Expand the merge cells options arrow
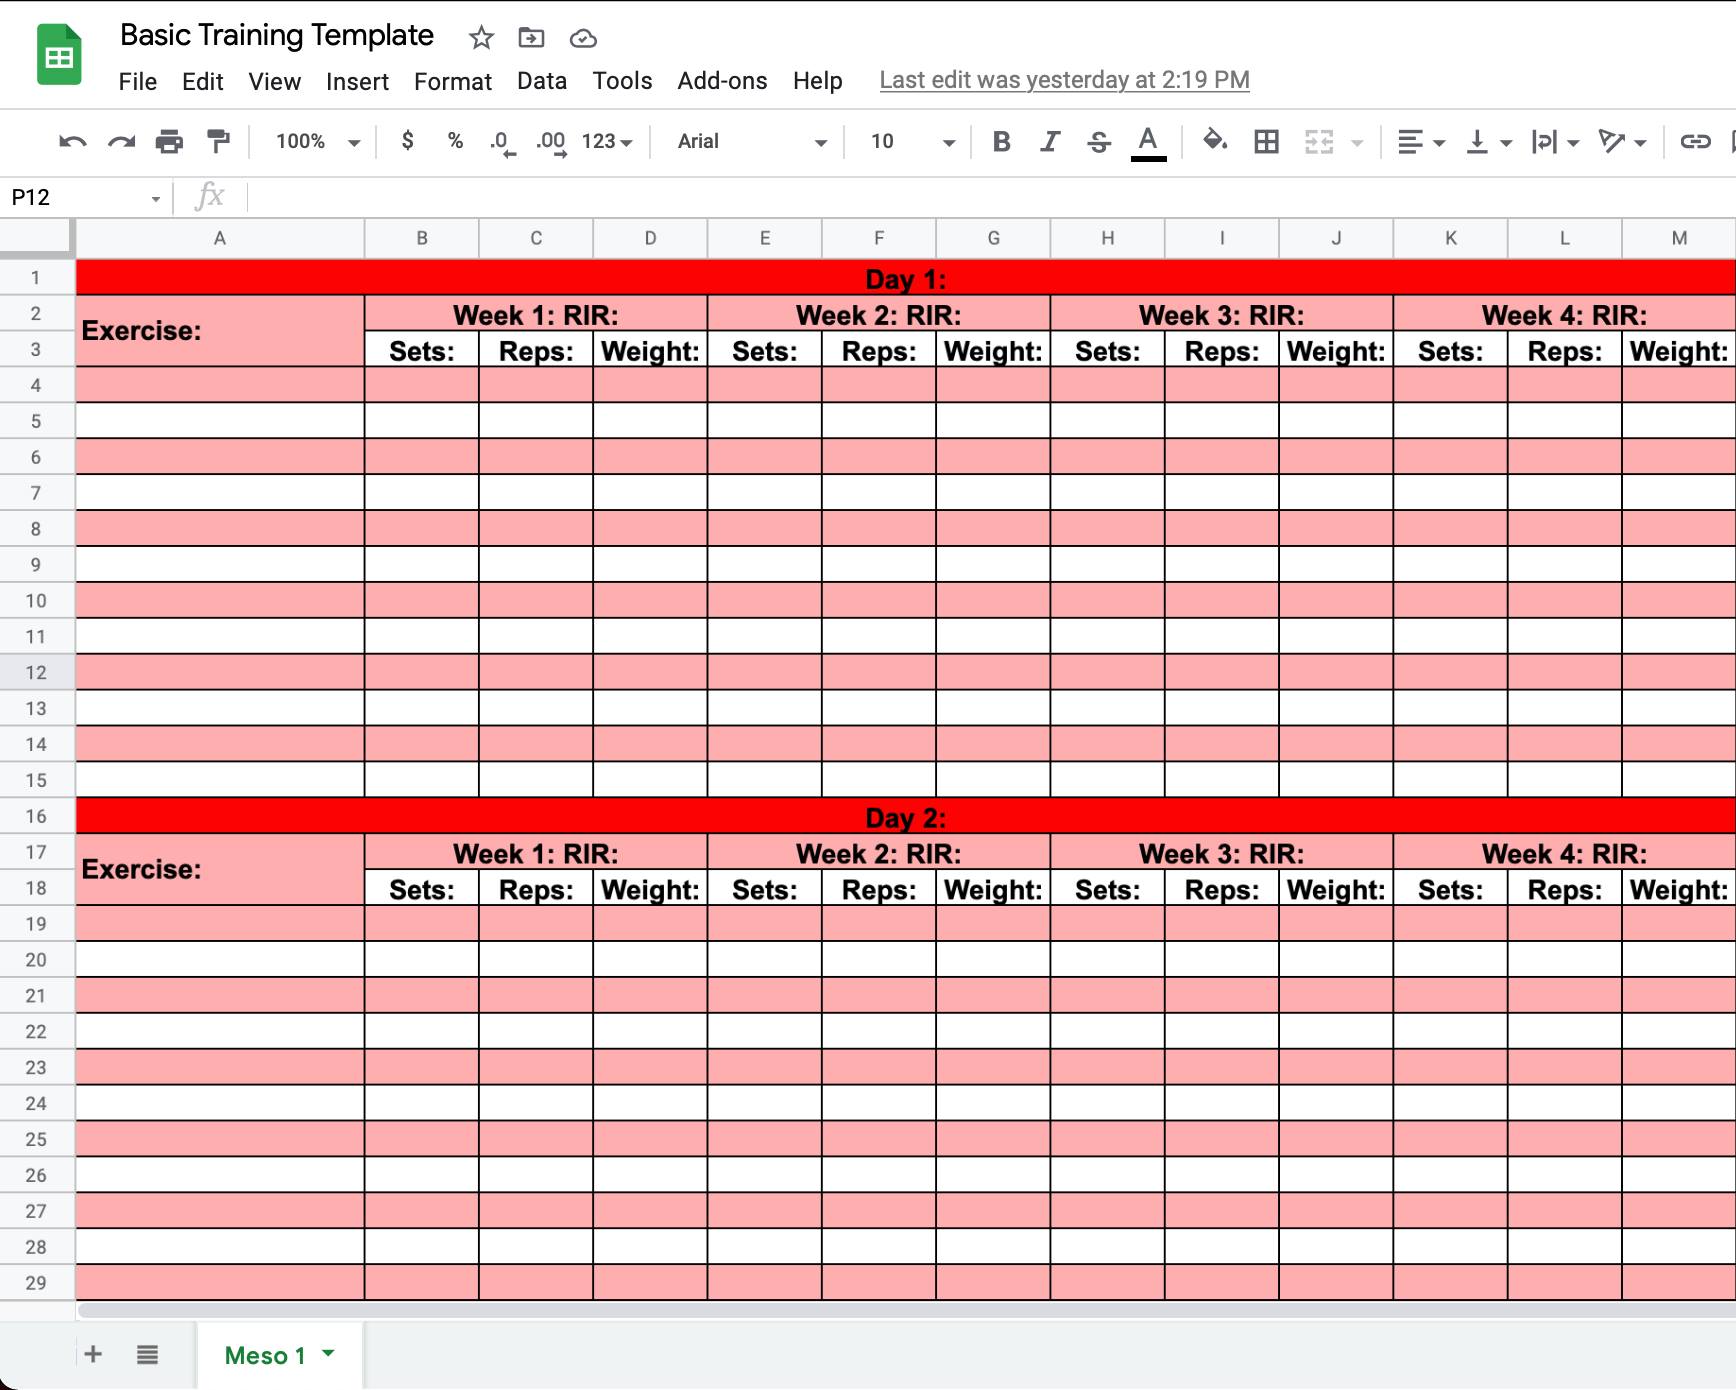 [x=1357, y=143]
